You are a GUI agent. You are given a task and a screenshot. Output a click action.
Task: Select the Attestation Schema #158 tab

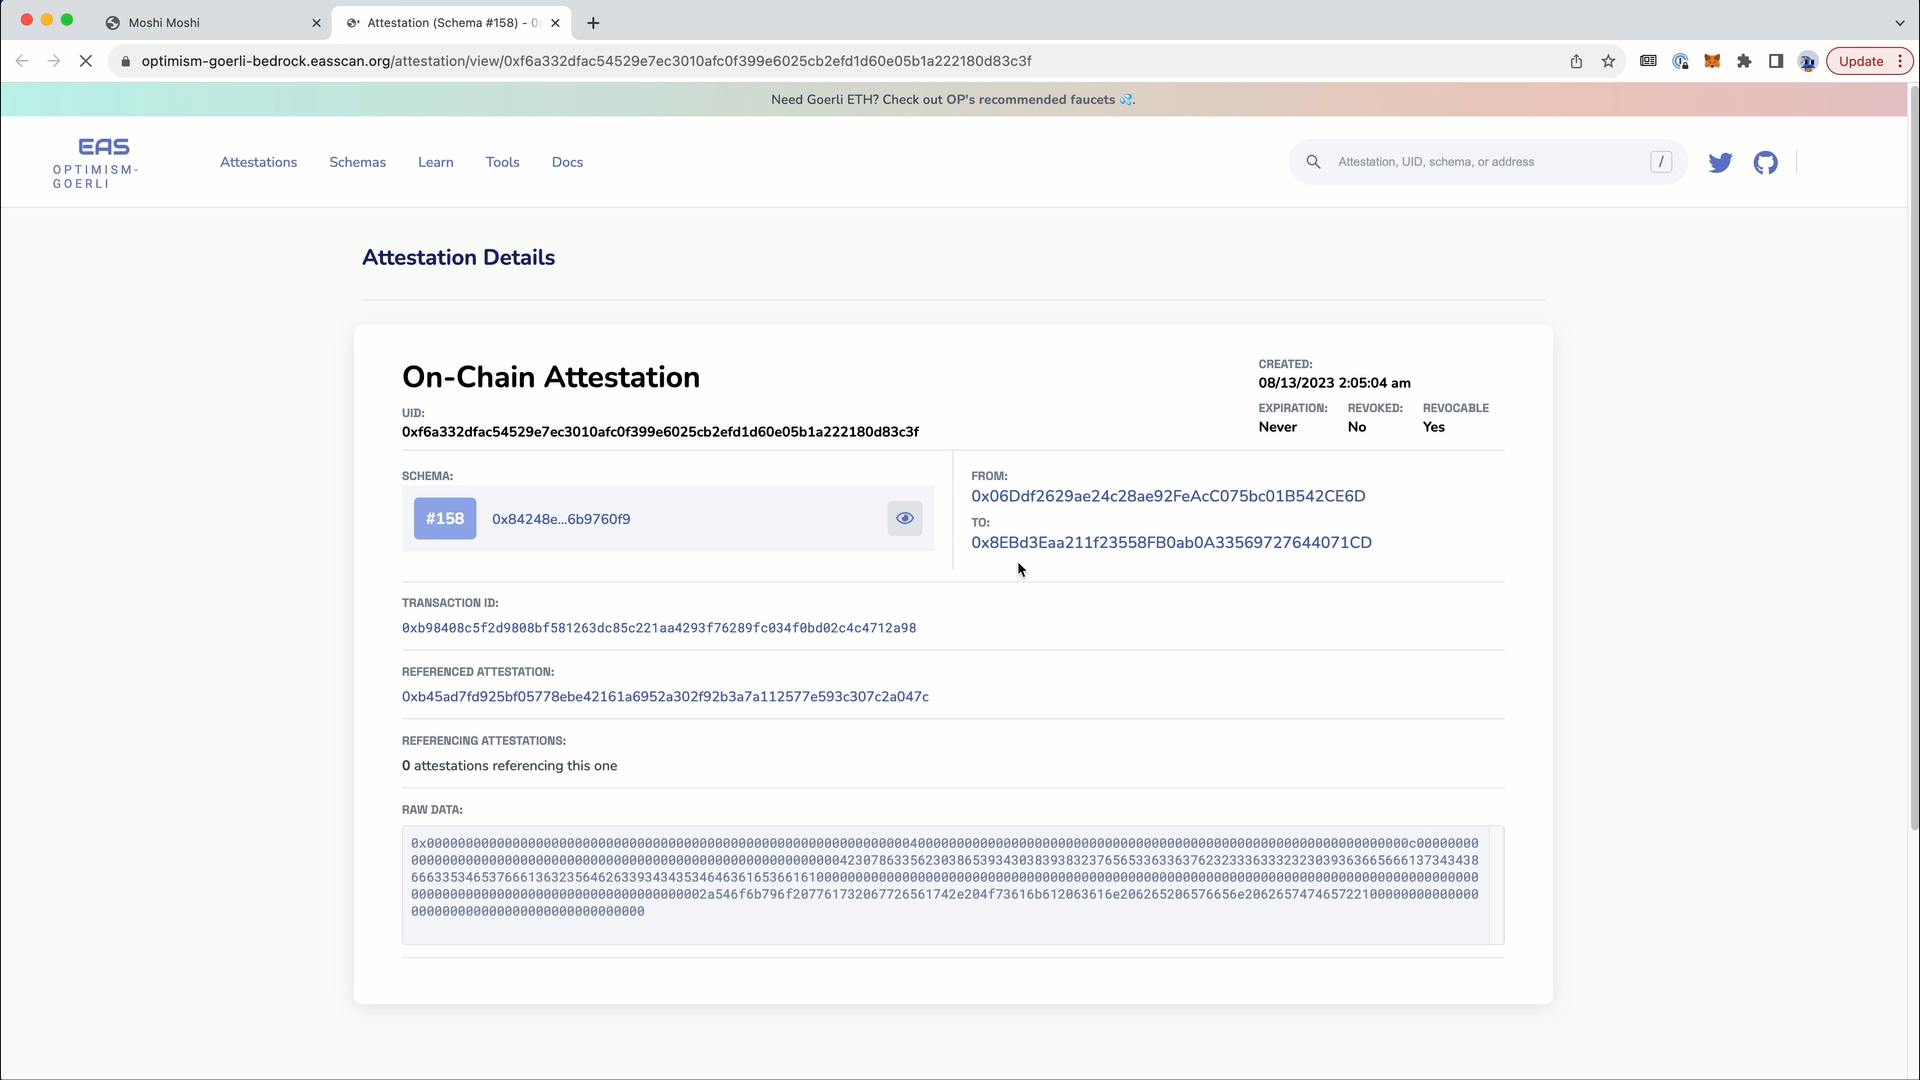coord(452,22)
